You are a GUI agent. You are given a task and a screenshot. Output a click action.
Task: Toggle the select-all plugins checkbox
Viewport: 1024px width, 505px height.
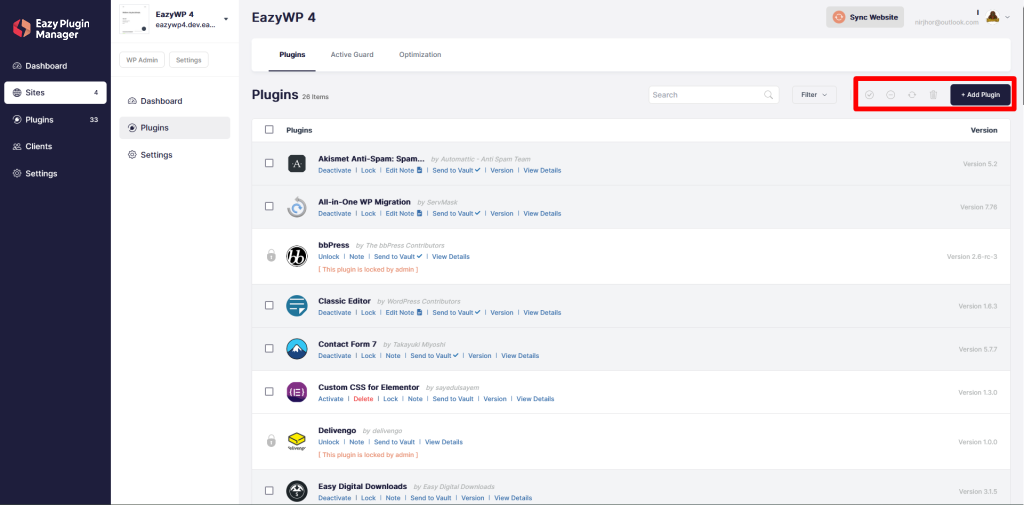[269, 129]
